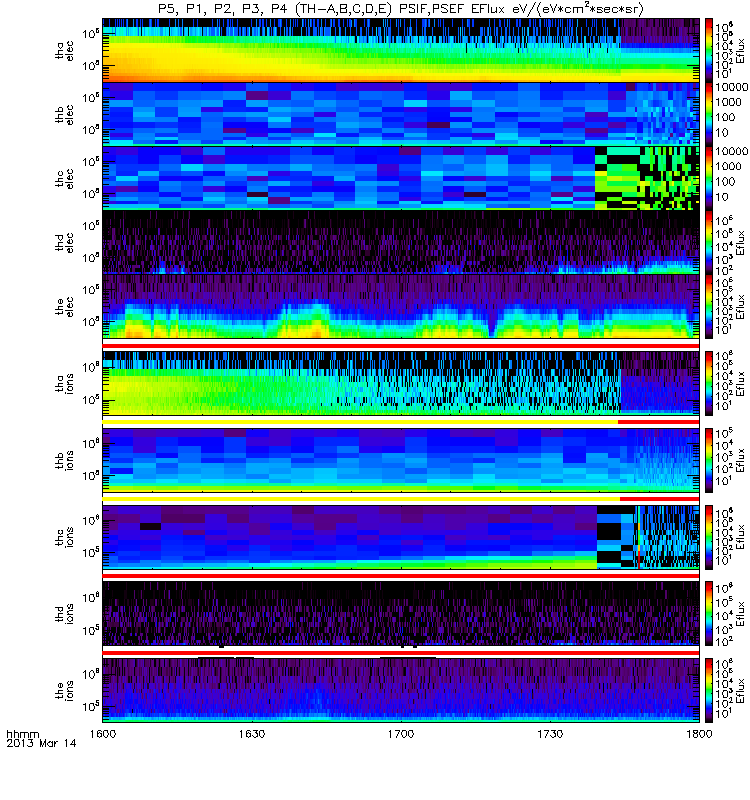This screenshot has width=750, height=800.
Task: Select the "thb ions" panel label
Action: point(64,460)
